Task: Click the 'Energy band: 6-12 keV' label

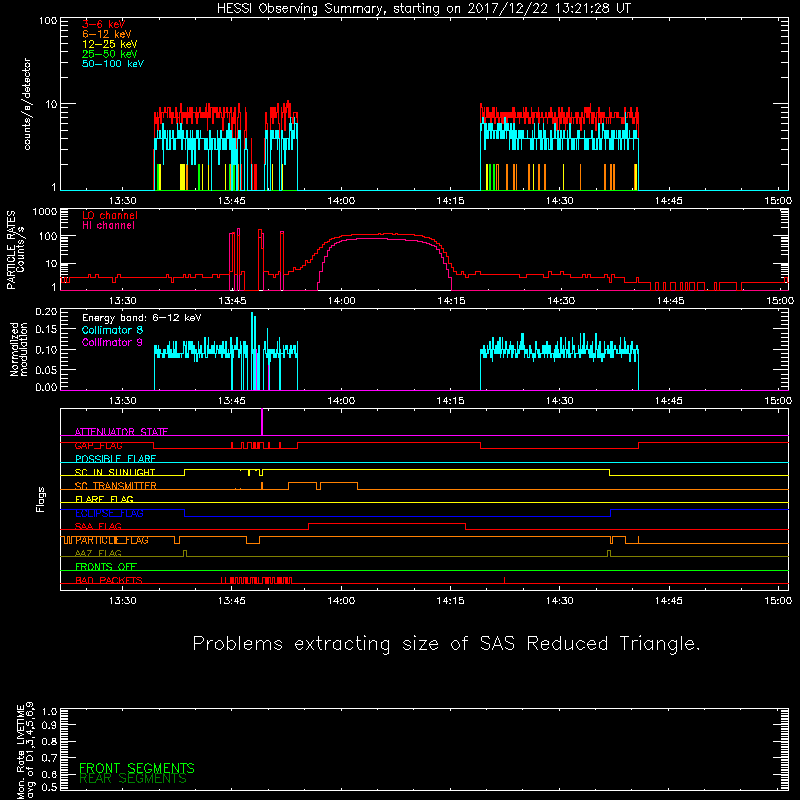Action: coord(142,318)
